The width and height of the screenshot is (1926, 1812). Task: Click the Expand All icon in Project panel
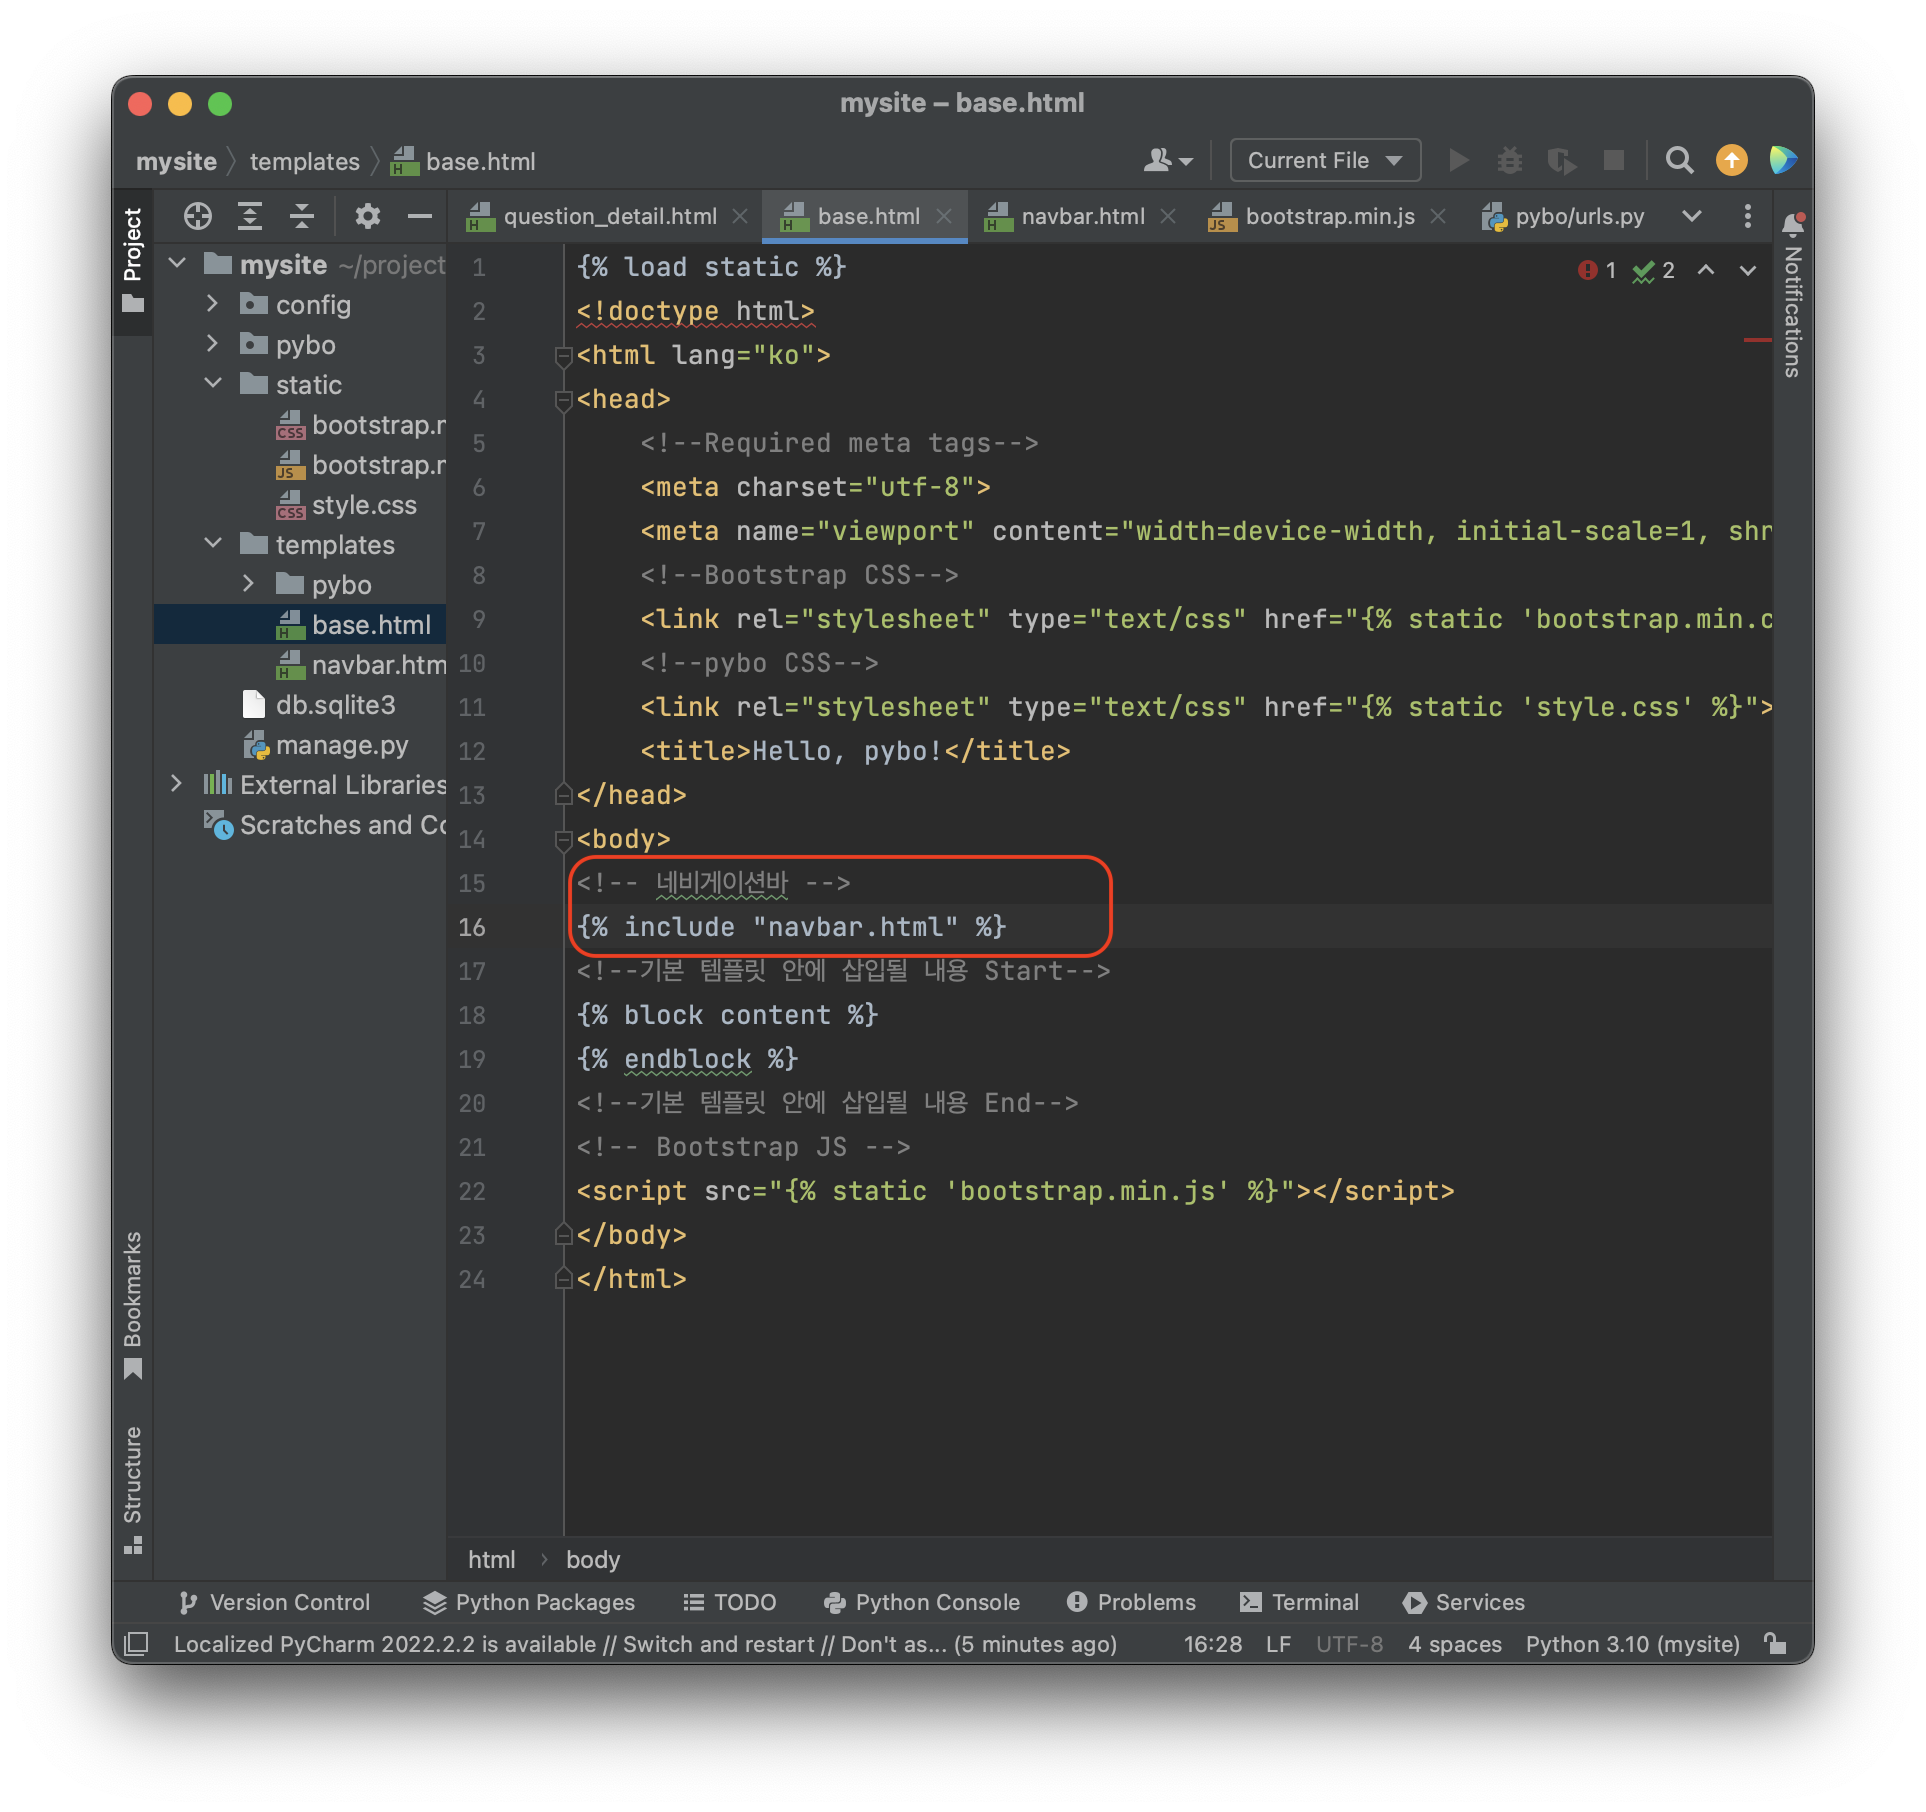click(x=250, y=216)
